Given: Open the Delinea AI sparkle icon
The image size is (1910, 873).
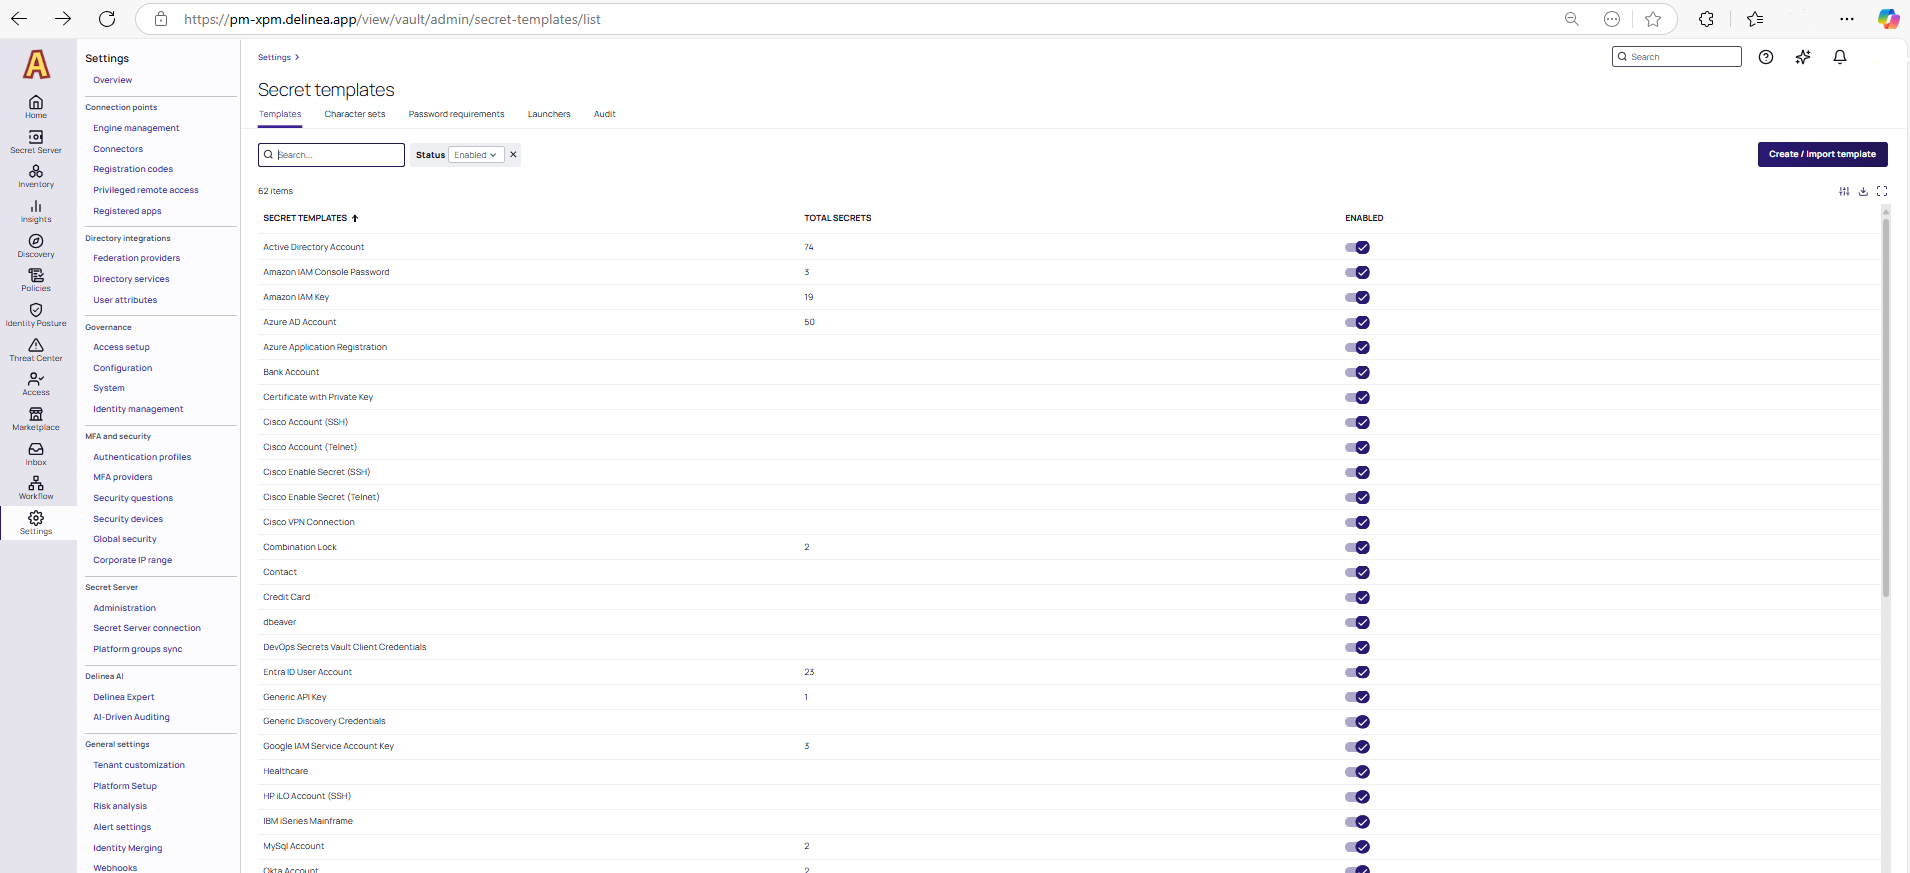Looking at the screenshot, I should click(x=1803, y=57).
